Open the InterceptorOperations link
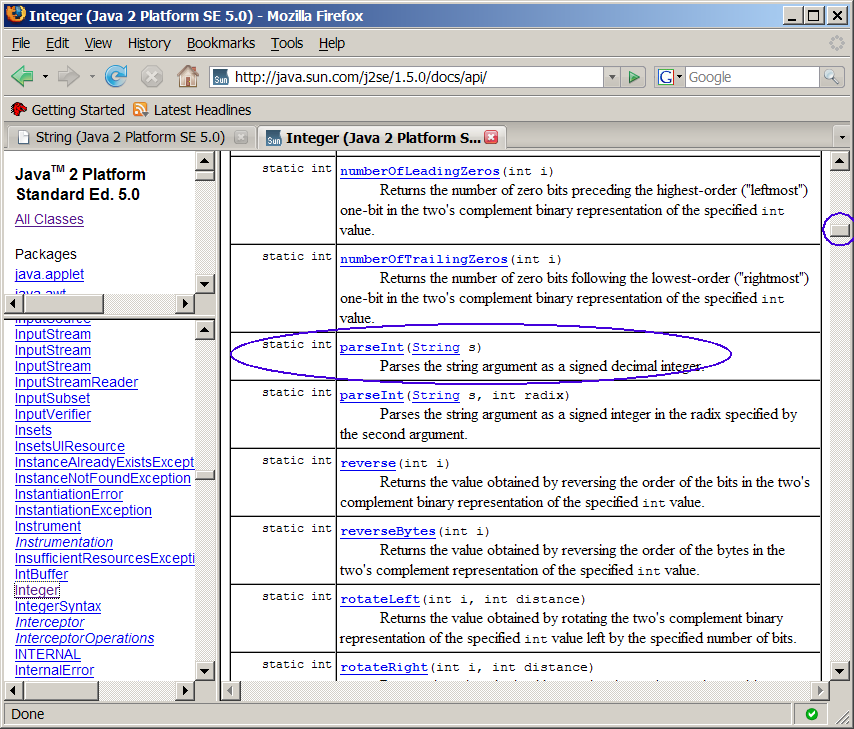This screenshot has width=854, height=729. point(84,639)
